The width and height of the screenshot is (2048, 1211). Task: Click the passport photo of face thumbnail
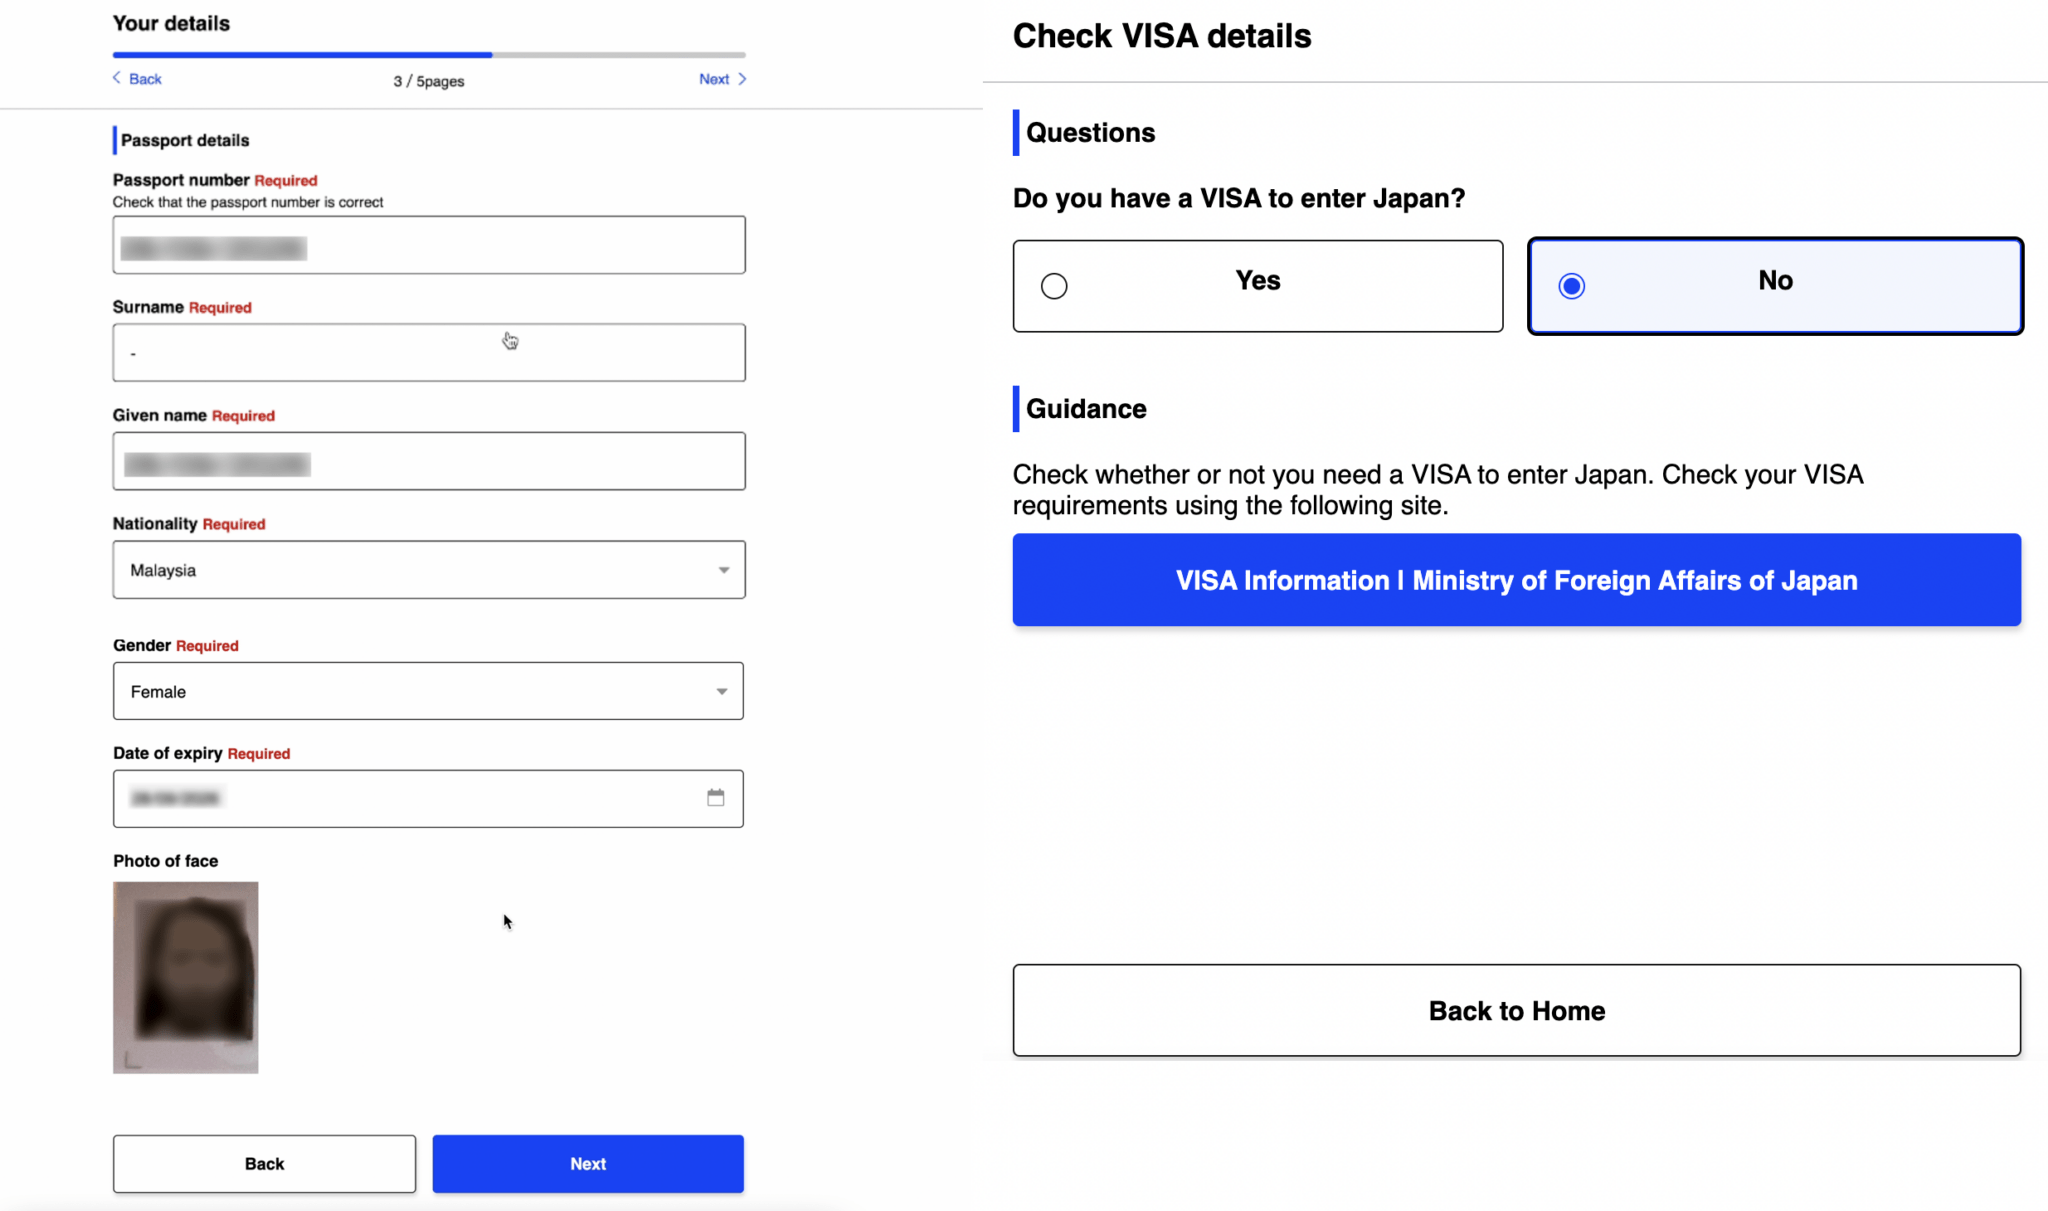point(186,977)
